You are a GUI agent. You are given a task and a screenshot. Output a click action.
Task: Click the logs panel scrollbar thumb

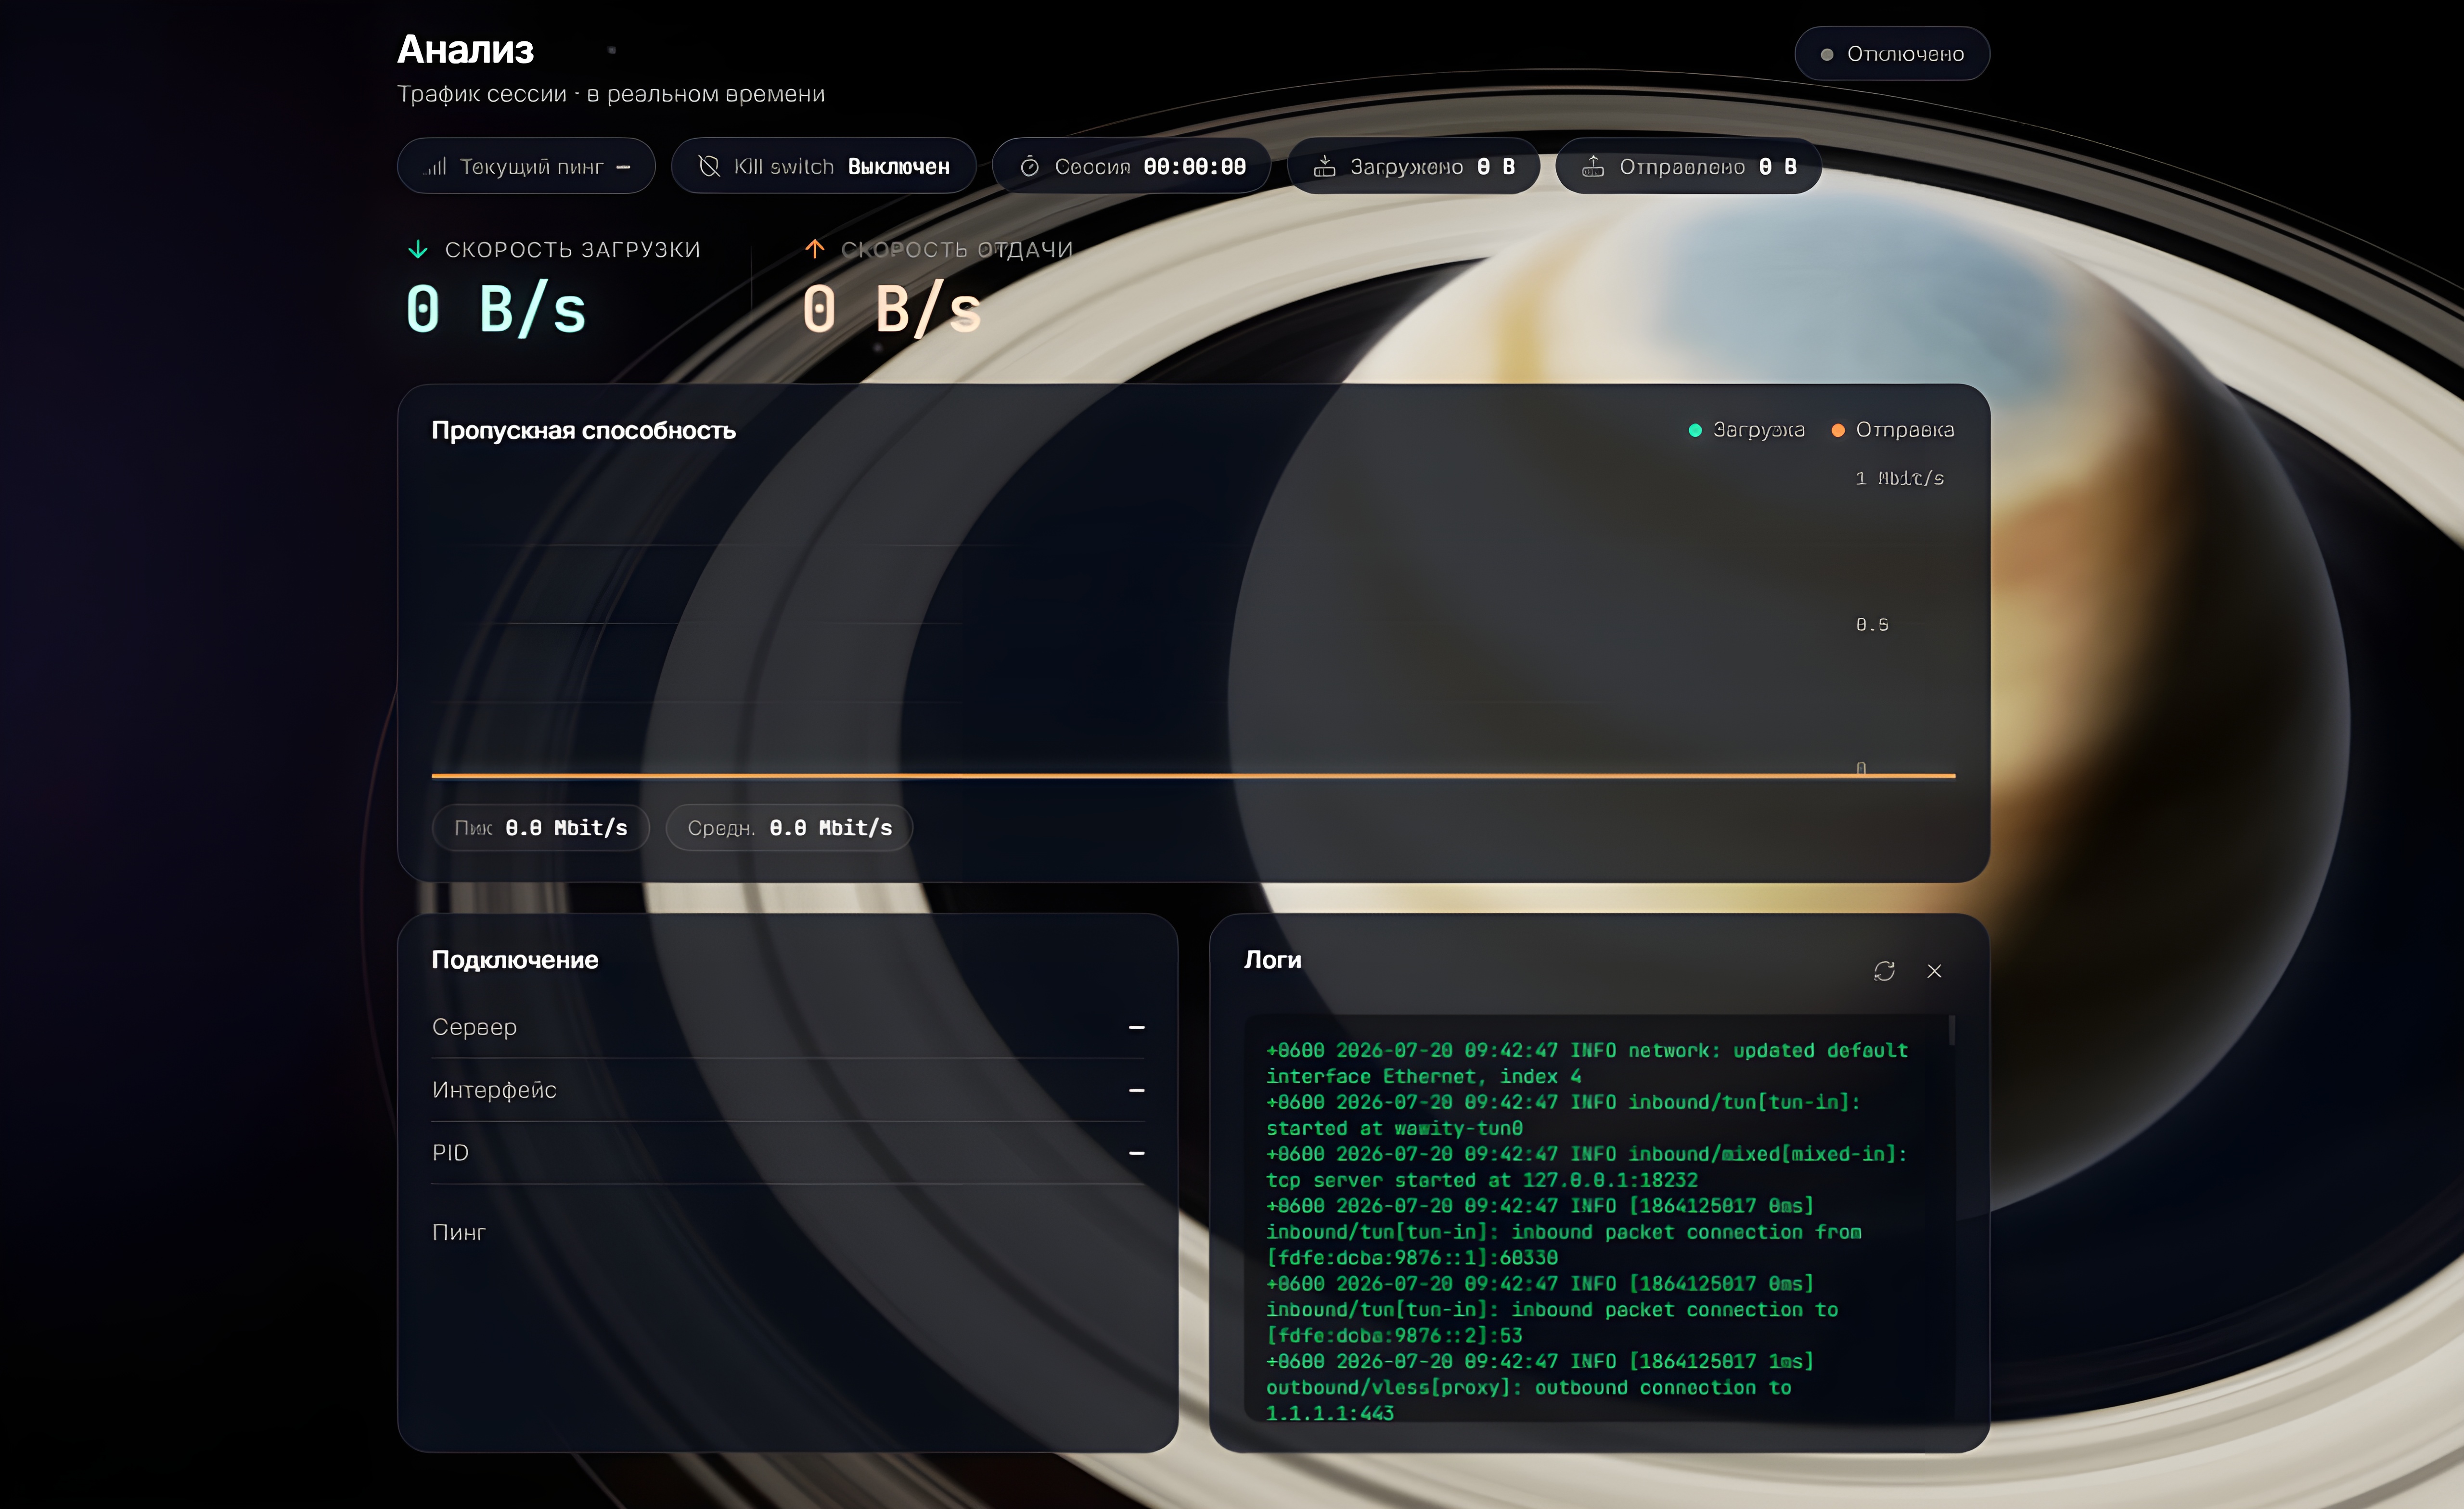[x=1952, y=1030]
